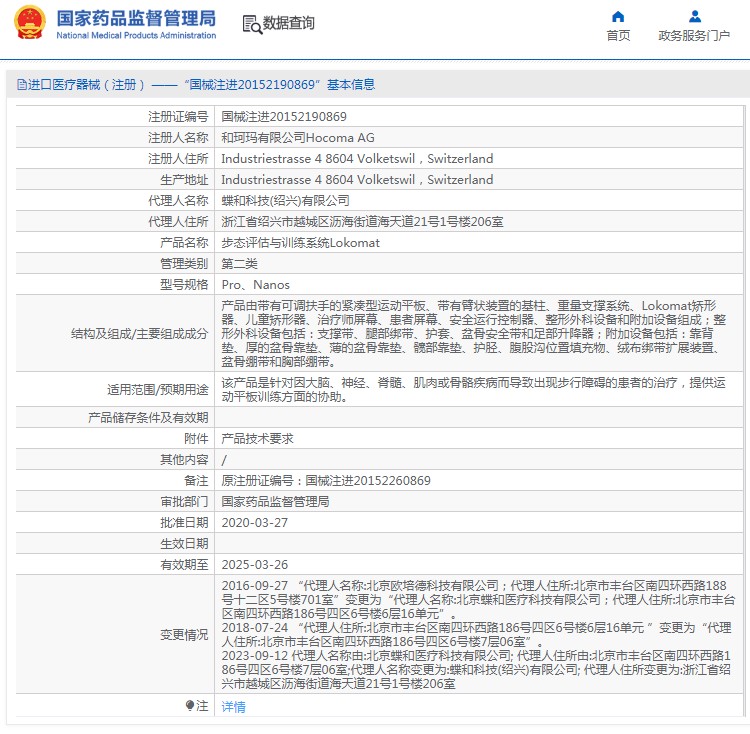Click the 2023-09-12 change record

(x=476, y=669)
